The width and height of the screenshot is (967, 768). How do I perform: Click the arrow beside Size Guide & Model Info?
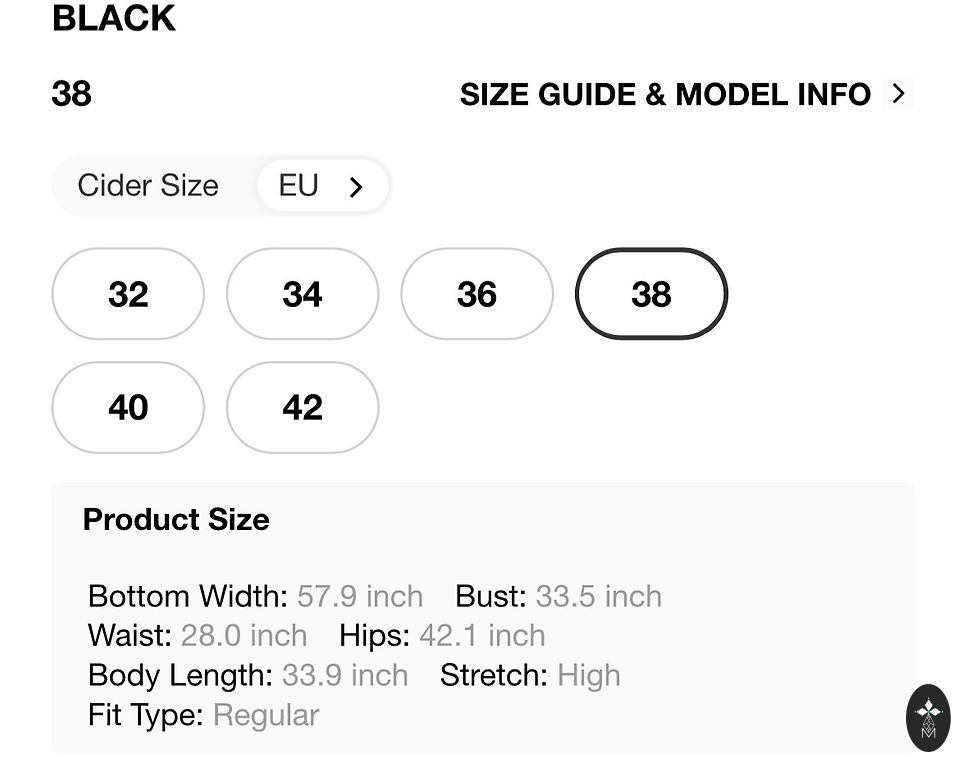point(898,94)
